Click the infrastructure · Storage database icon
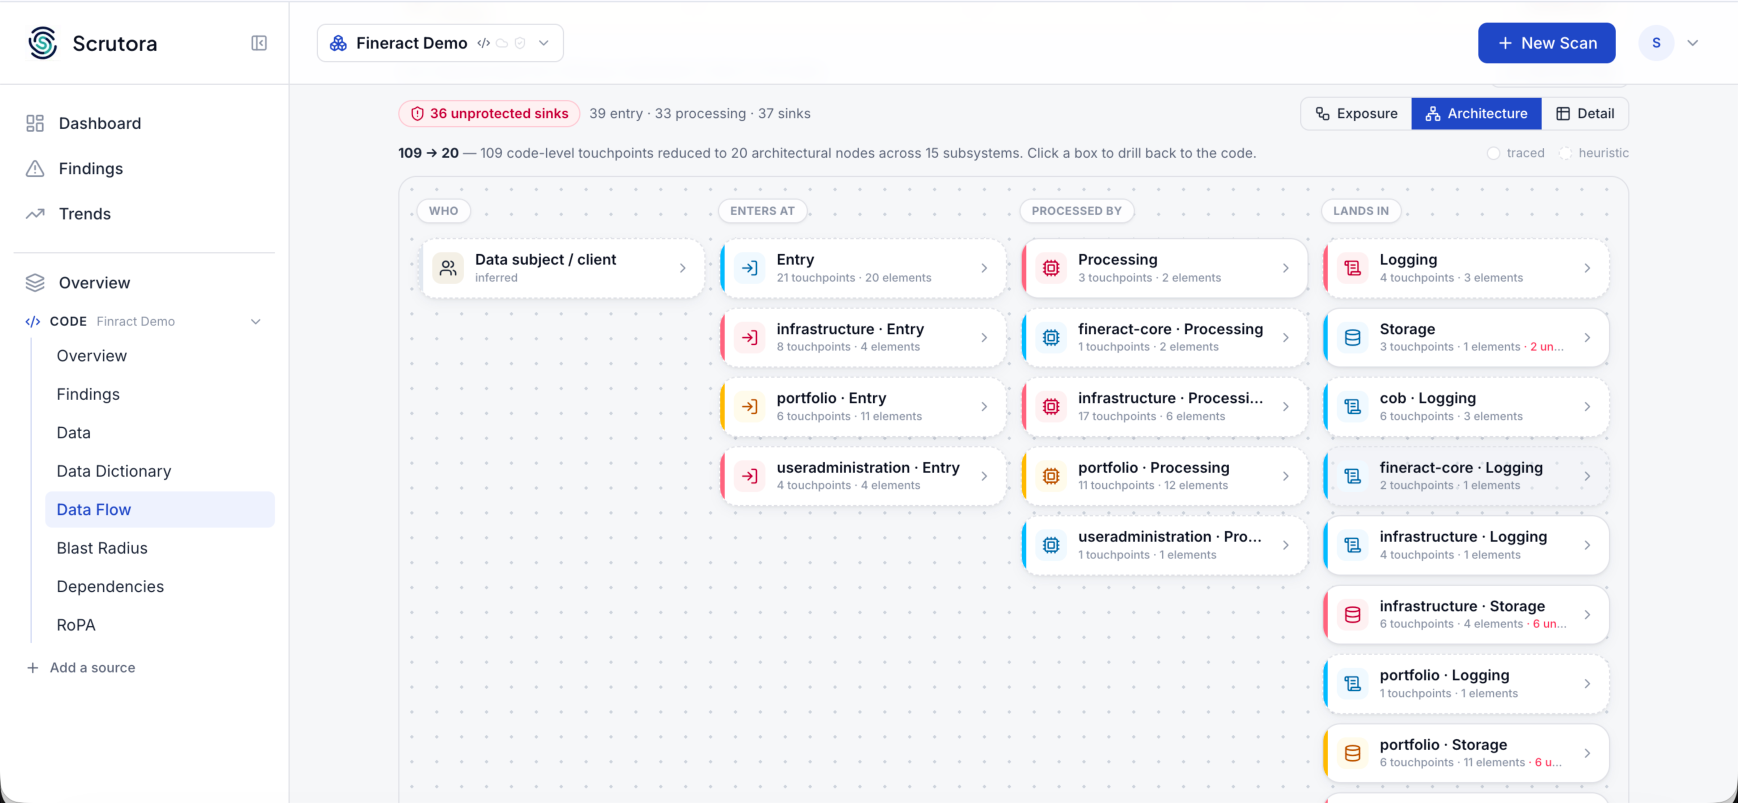The width and height of the screenshot is (1738, 803). [1353, 615]
